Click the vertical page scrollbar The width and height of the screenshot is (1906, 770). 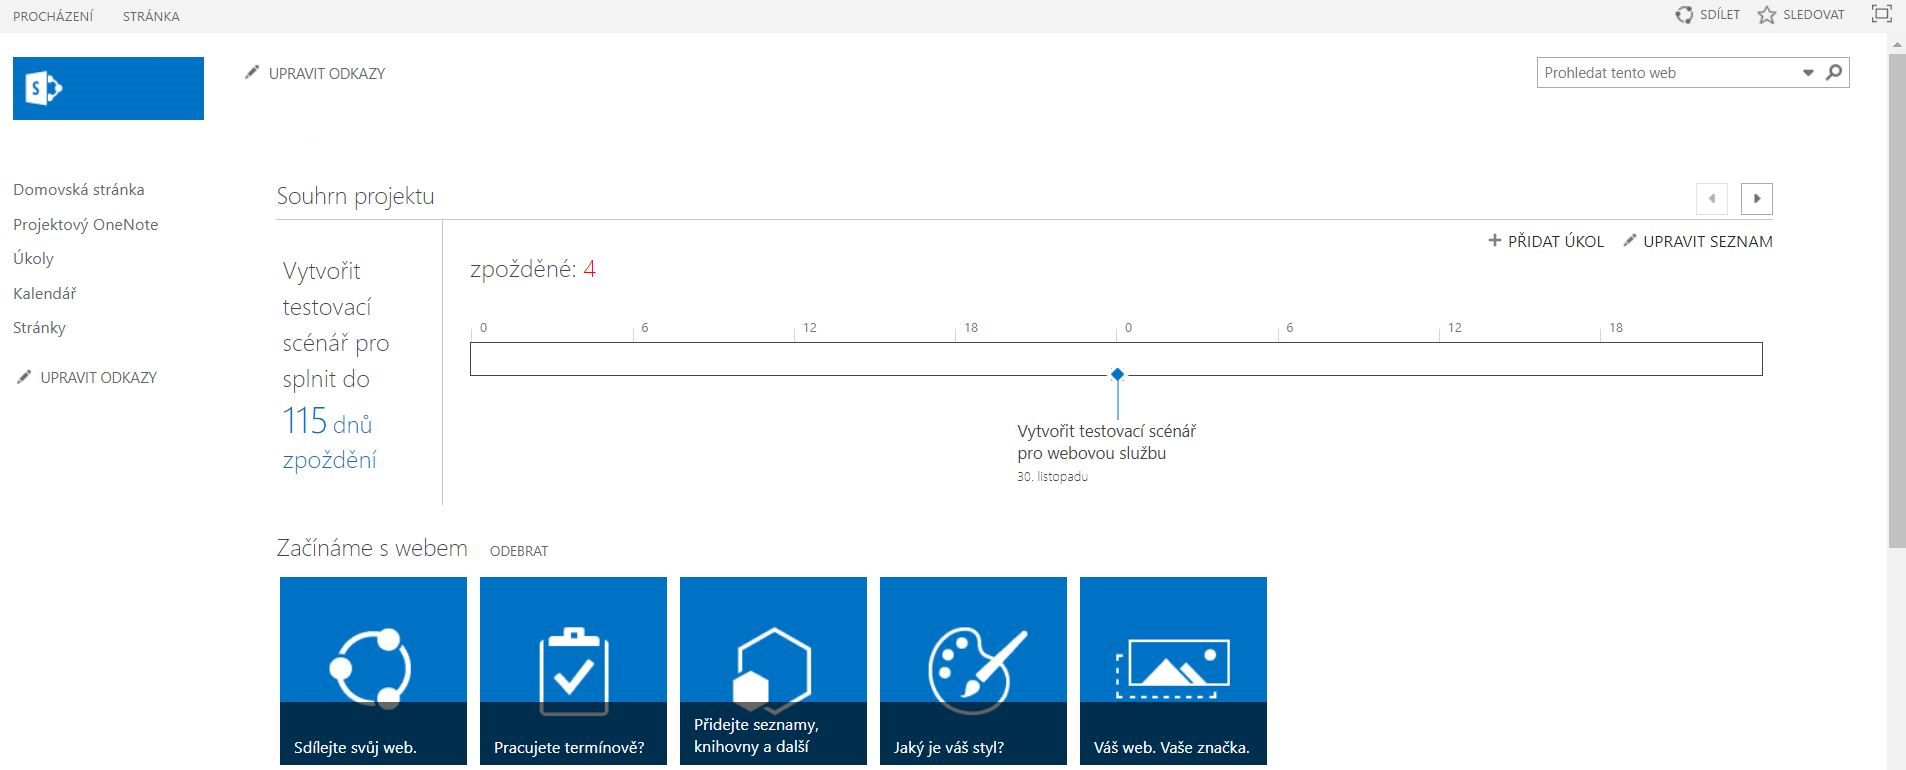coord(1896,300)
